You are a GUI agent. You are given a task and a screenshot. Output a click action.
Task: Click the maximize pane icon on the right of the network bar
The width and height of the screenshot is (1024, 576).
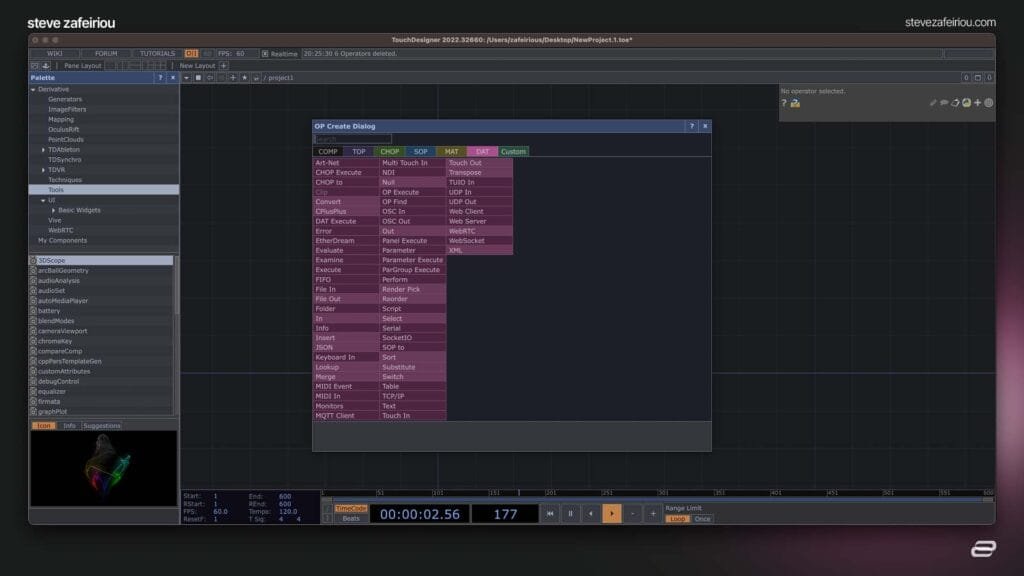(x=978, y=78)
